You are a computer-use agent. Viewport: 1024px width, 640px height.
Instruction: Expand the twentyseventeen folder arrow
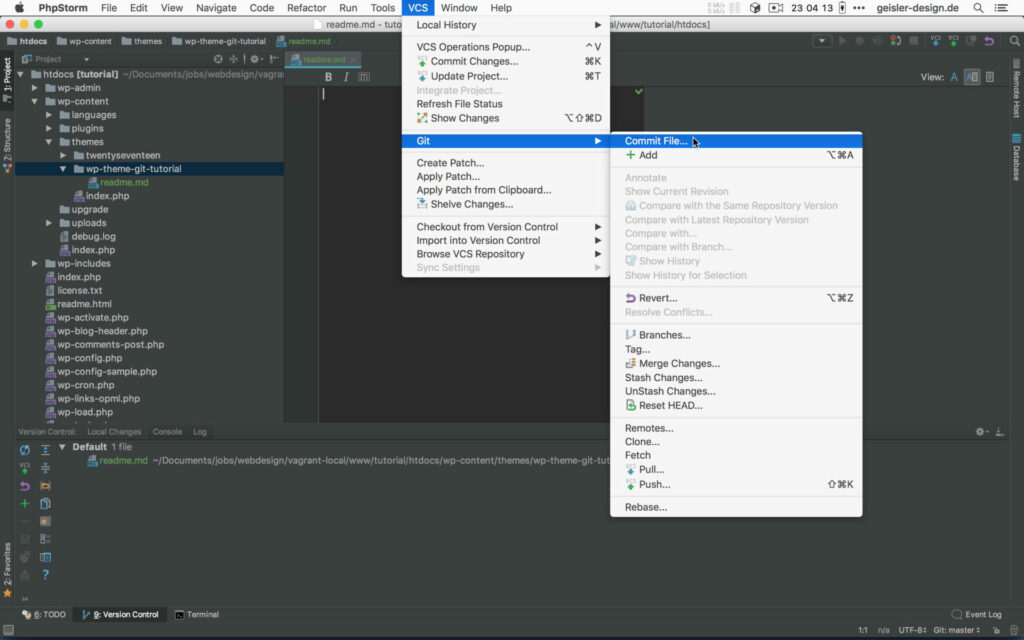[x=63, y=155]
